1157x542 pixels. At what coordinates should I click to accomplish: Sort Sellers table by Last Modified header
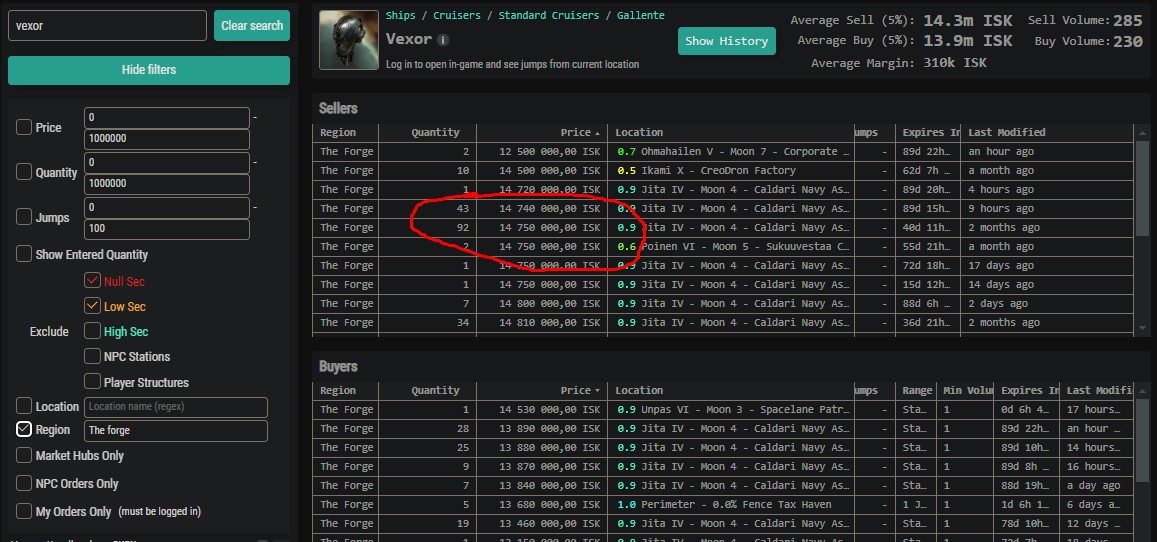(1047, 133)
